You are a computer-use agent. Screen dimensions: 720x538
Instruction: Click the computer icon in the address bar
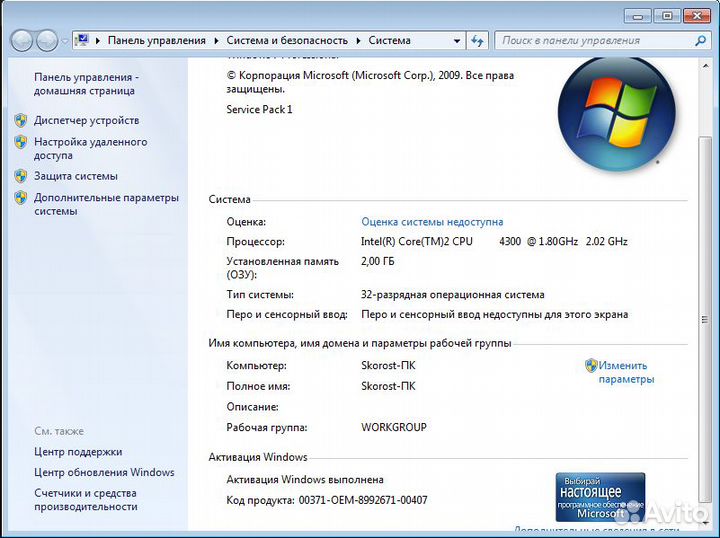(x=83, y=41)
